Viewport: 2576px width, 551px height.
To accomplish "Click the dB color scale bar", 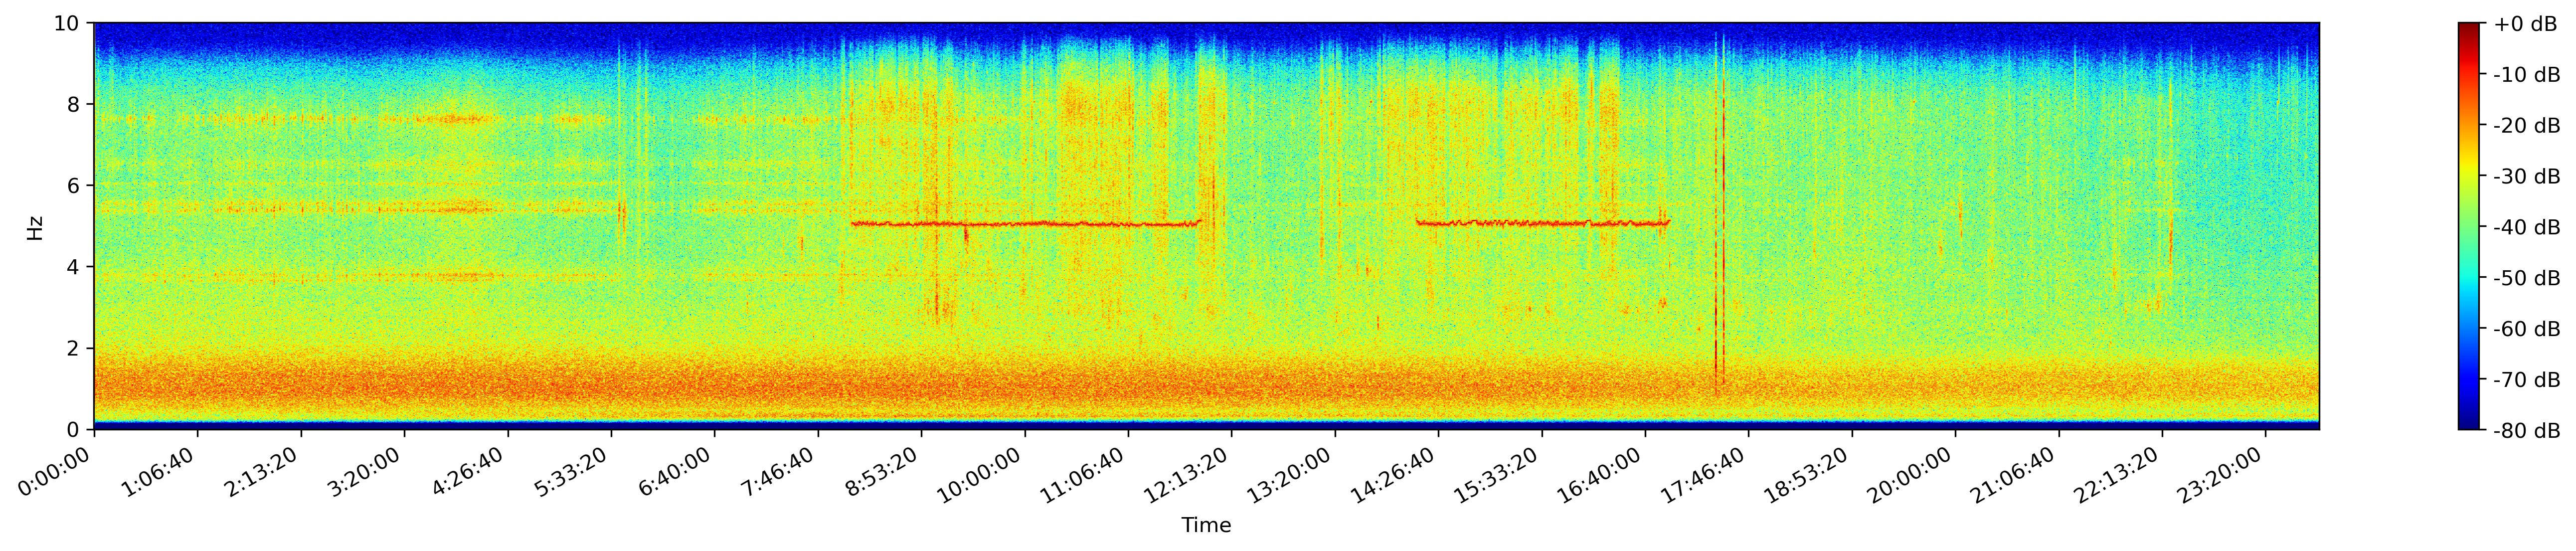I will click(x=2470, y=226).
